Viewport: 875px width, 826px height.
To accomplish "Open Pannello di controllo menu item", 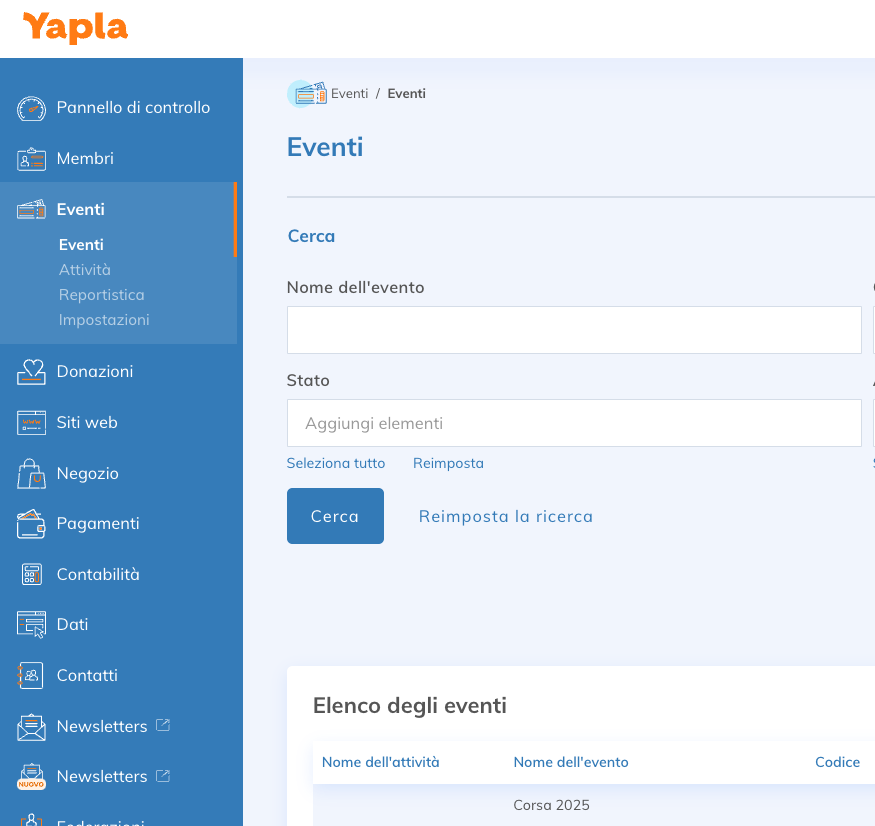I will (x=133, y=107).
